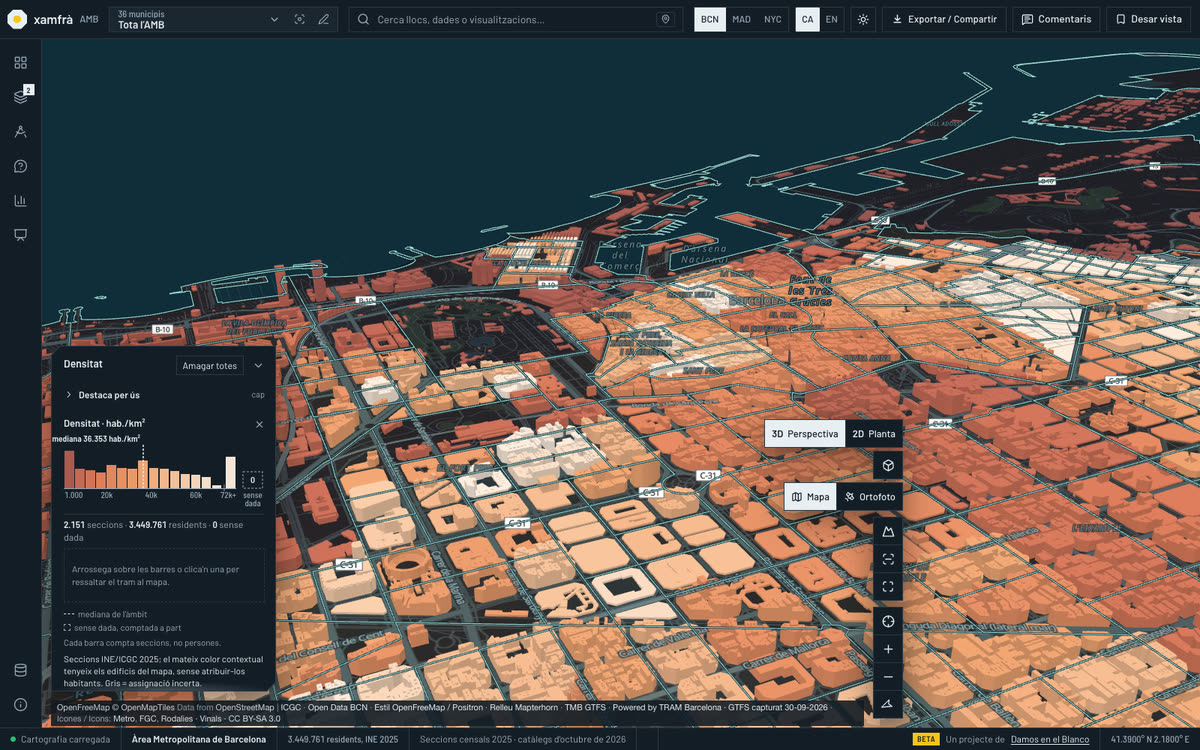Click 'Seccions censals 2025' status text
Image resolution: width=1200 pixels, height=750 pixels.
point(523,739)
